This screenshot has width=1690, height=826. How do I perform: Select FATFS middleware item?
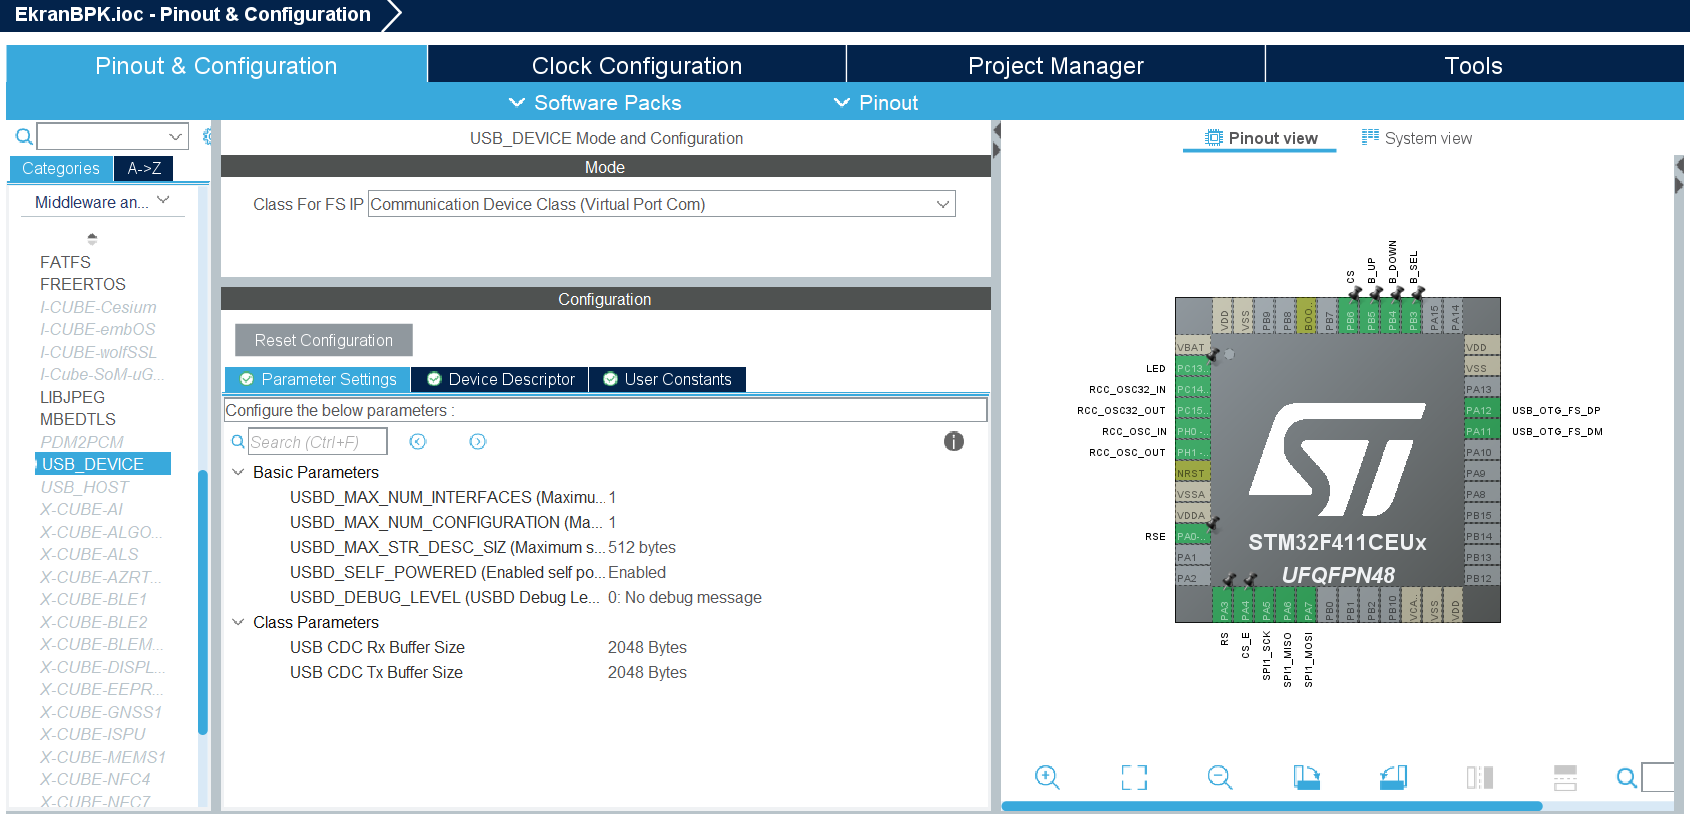pos(65,262)
